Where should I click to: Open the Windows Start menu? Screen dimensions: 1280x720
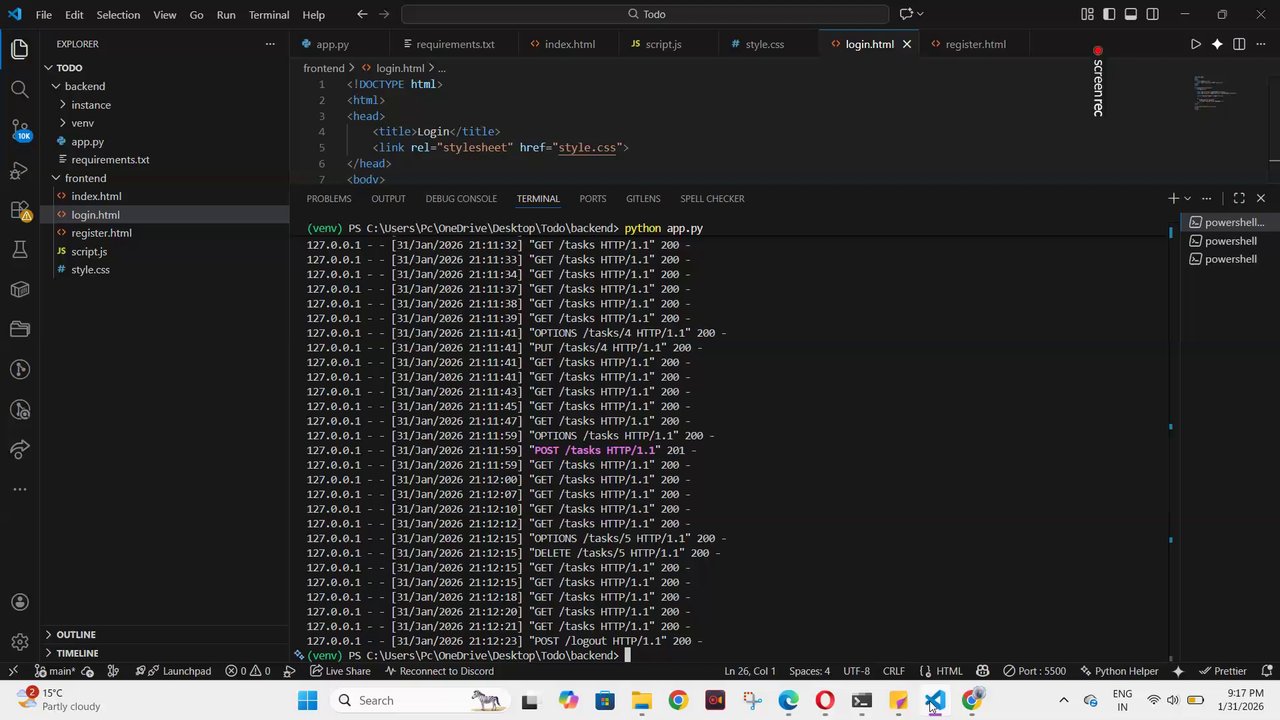point(306,700)
